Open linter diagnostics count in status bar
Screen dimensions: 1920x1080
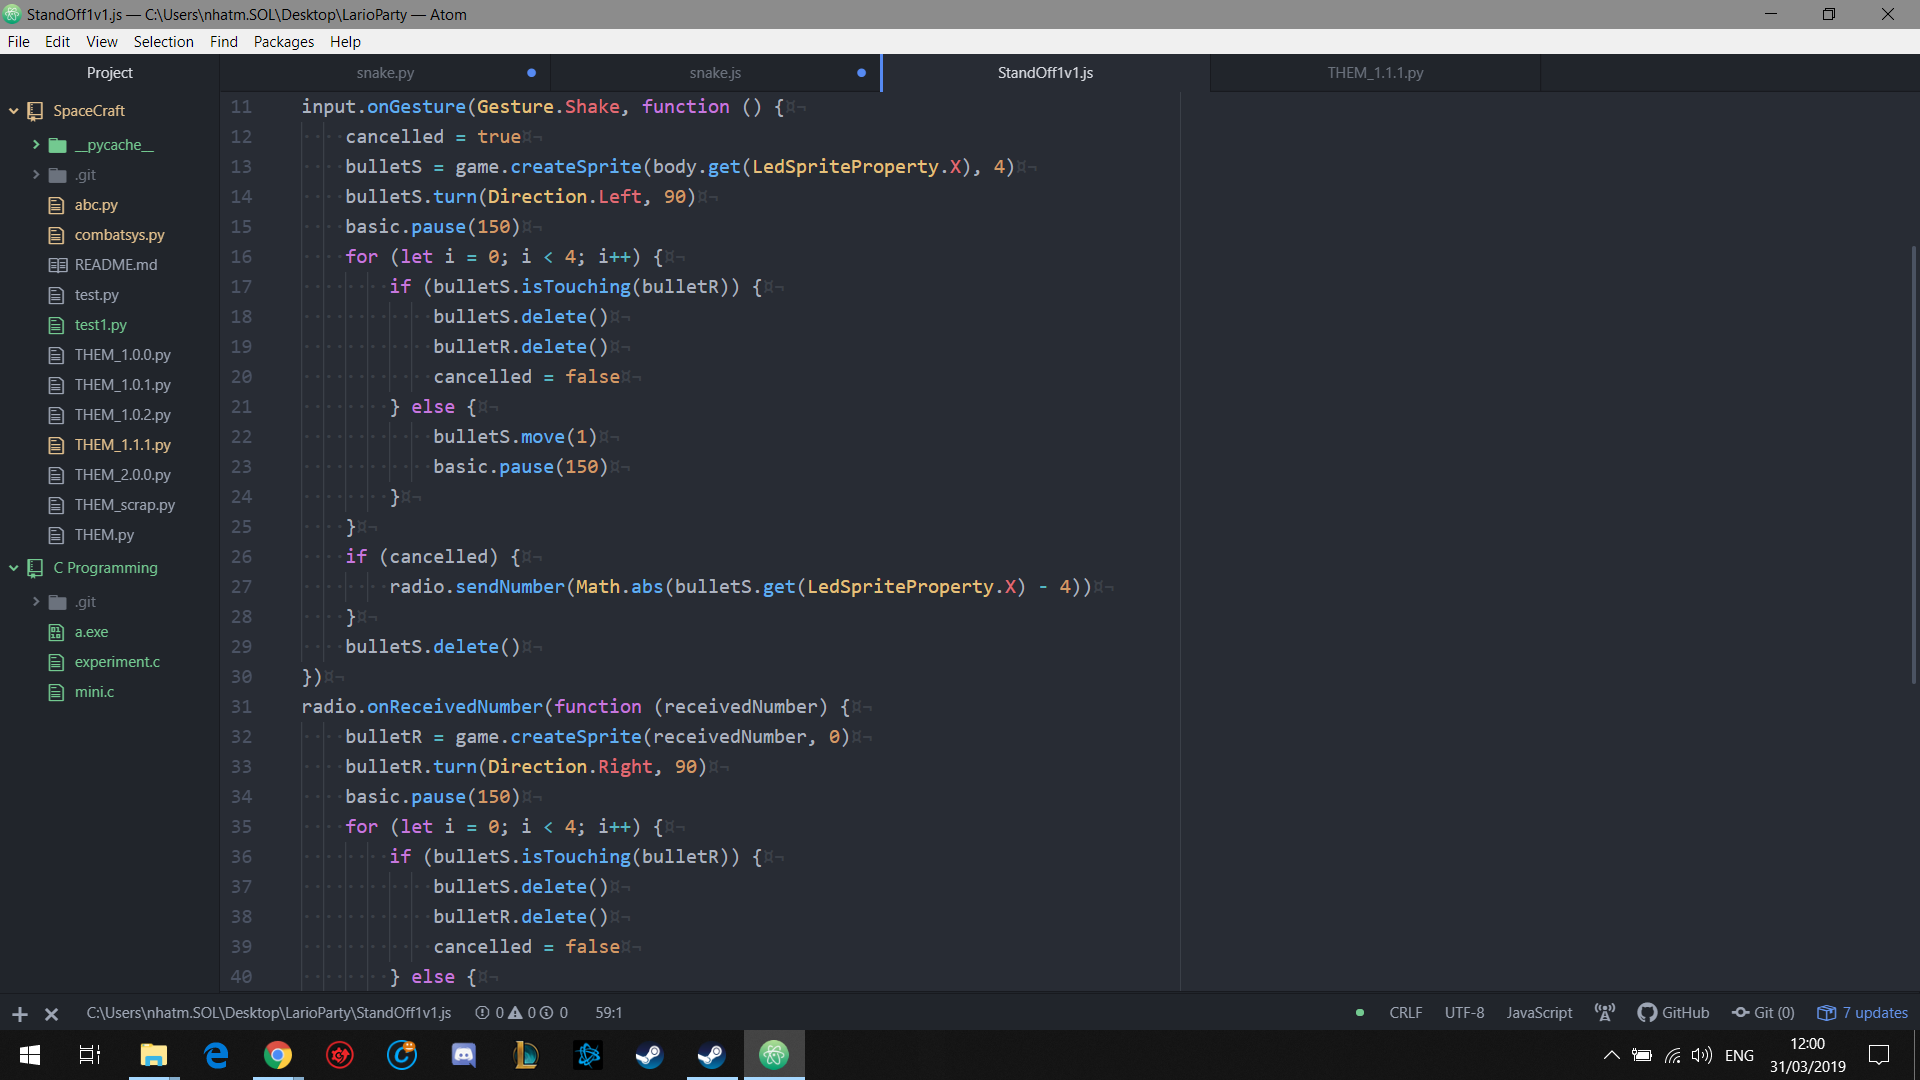(x=521, y=1013)
